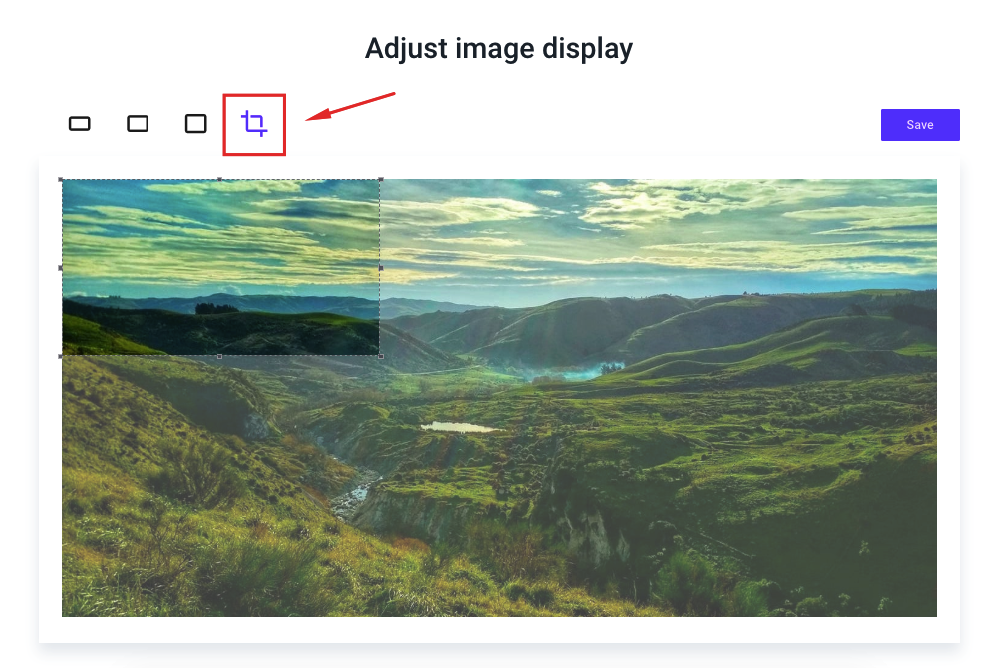This screenshot has width=997, height=668.
Task: Pick the tallest aspect ratio rectangle icon
Action: pyautogui.click(x=195, y=123)
